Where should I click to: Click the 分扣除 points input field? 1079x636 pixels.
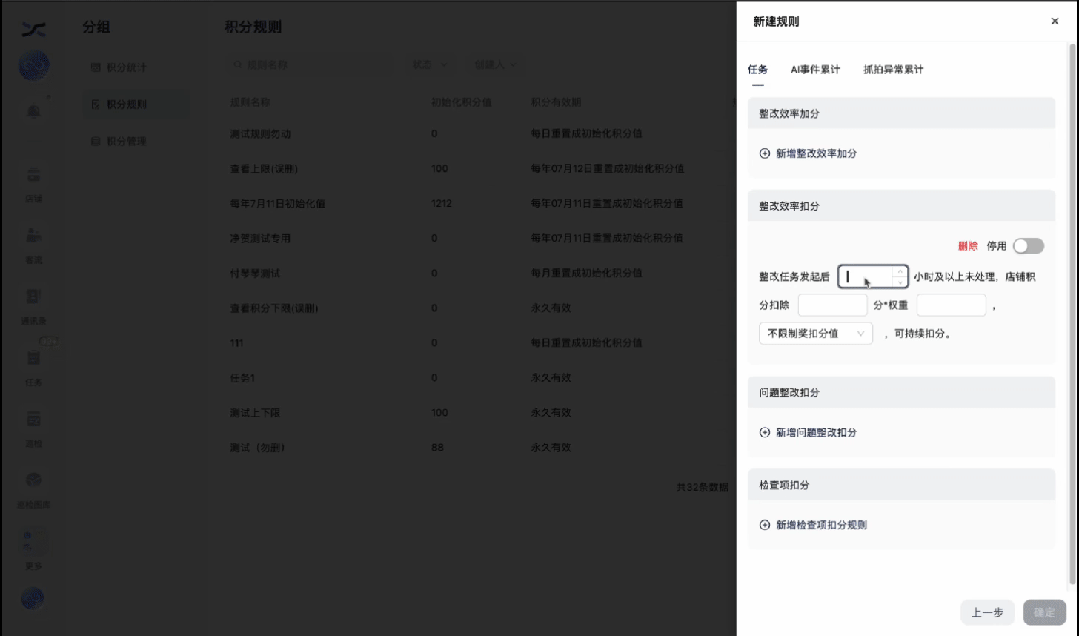pyautogui.click(x=832, y=305)
